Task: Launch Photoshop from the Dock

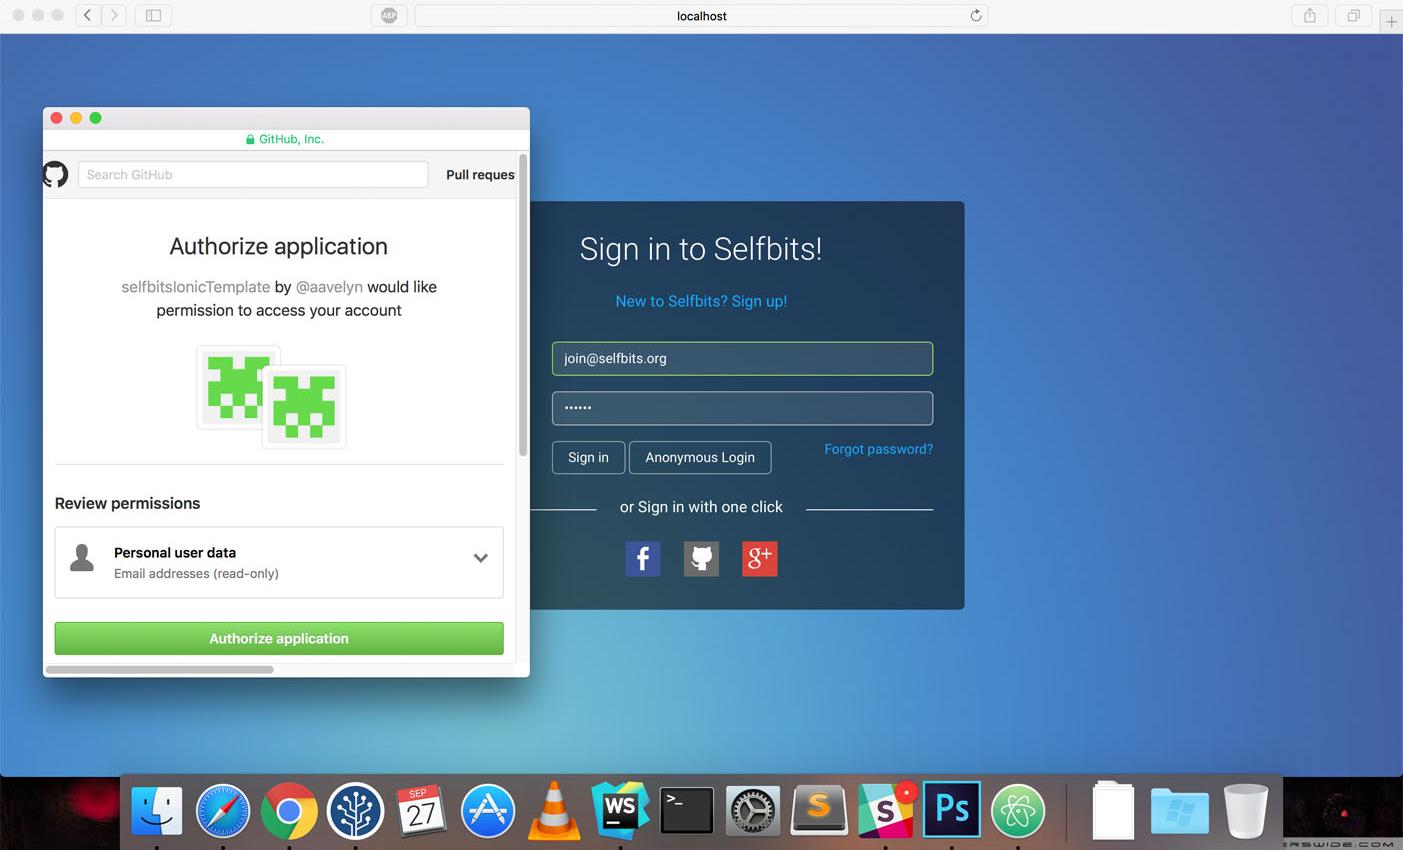Action: pyautogui.click(x=951, y=809)
